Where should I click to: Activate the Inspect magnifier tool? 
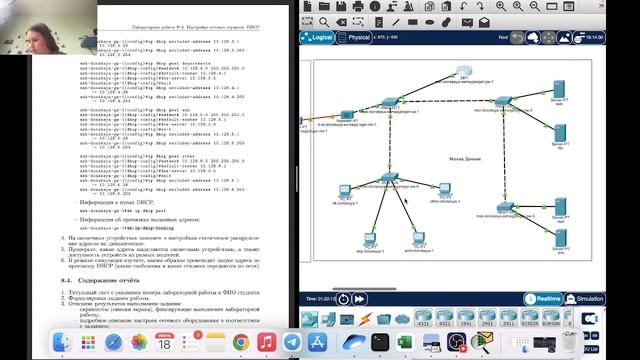click(324, 22)
